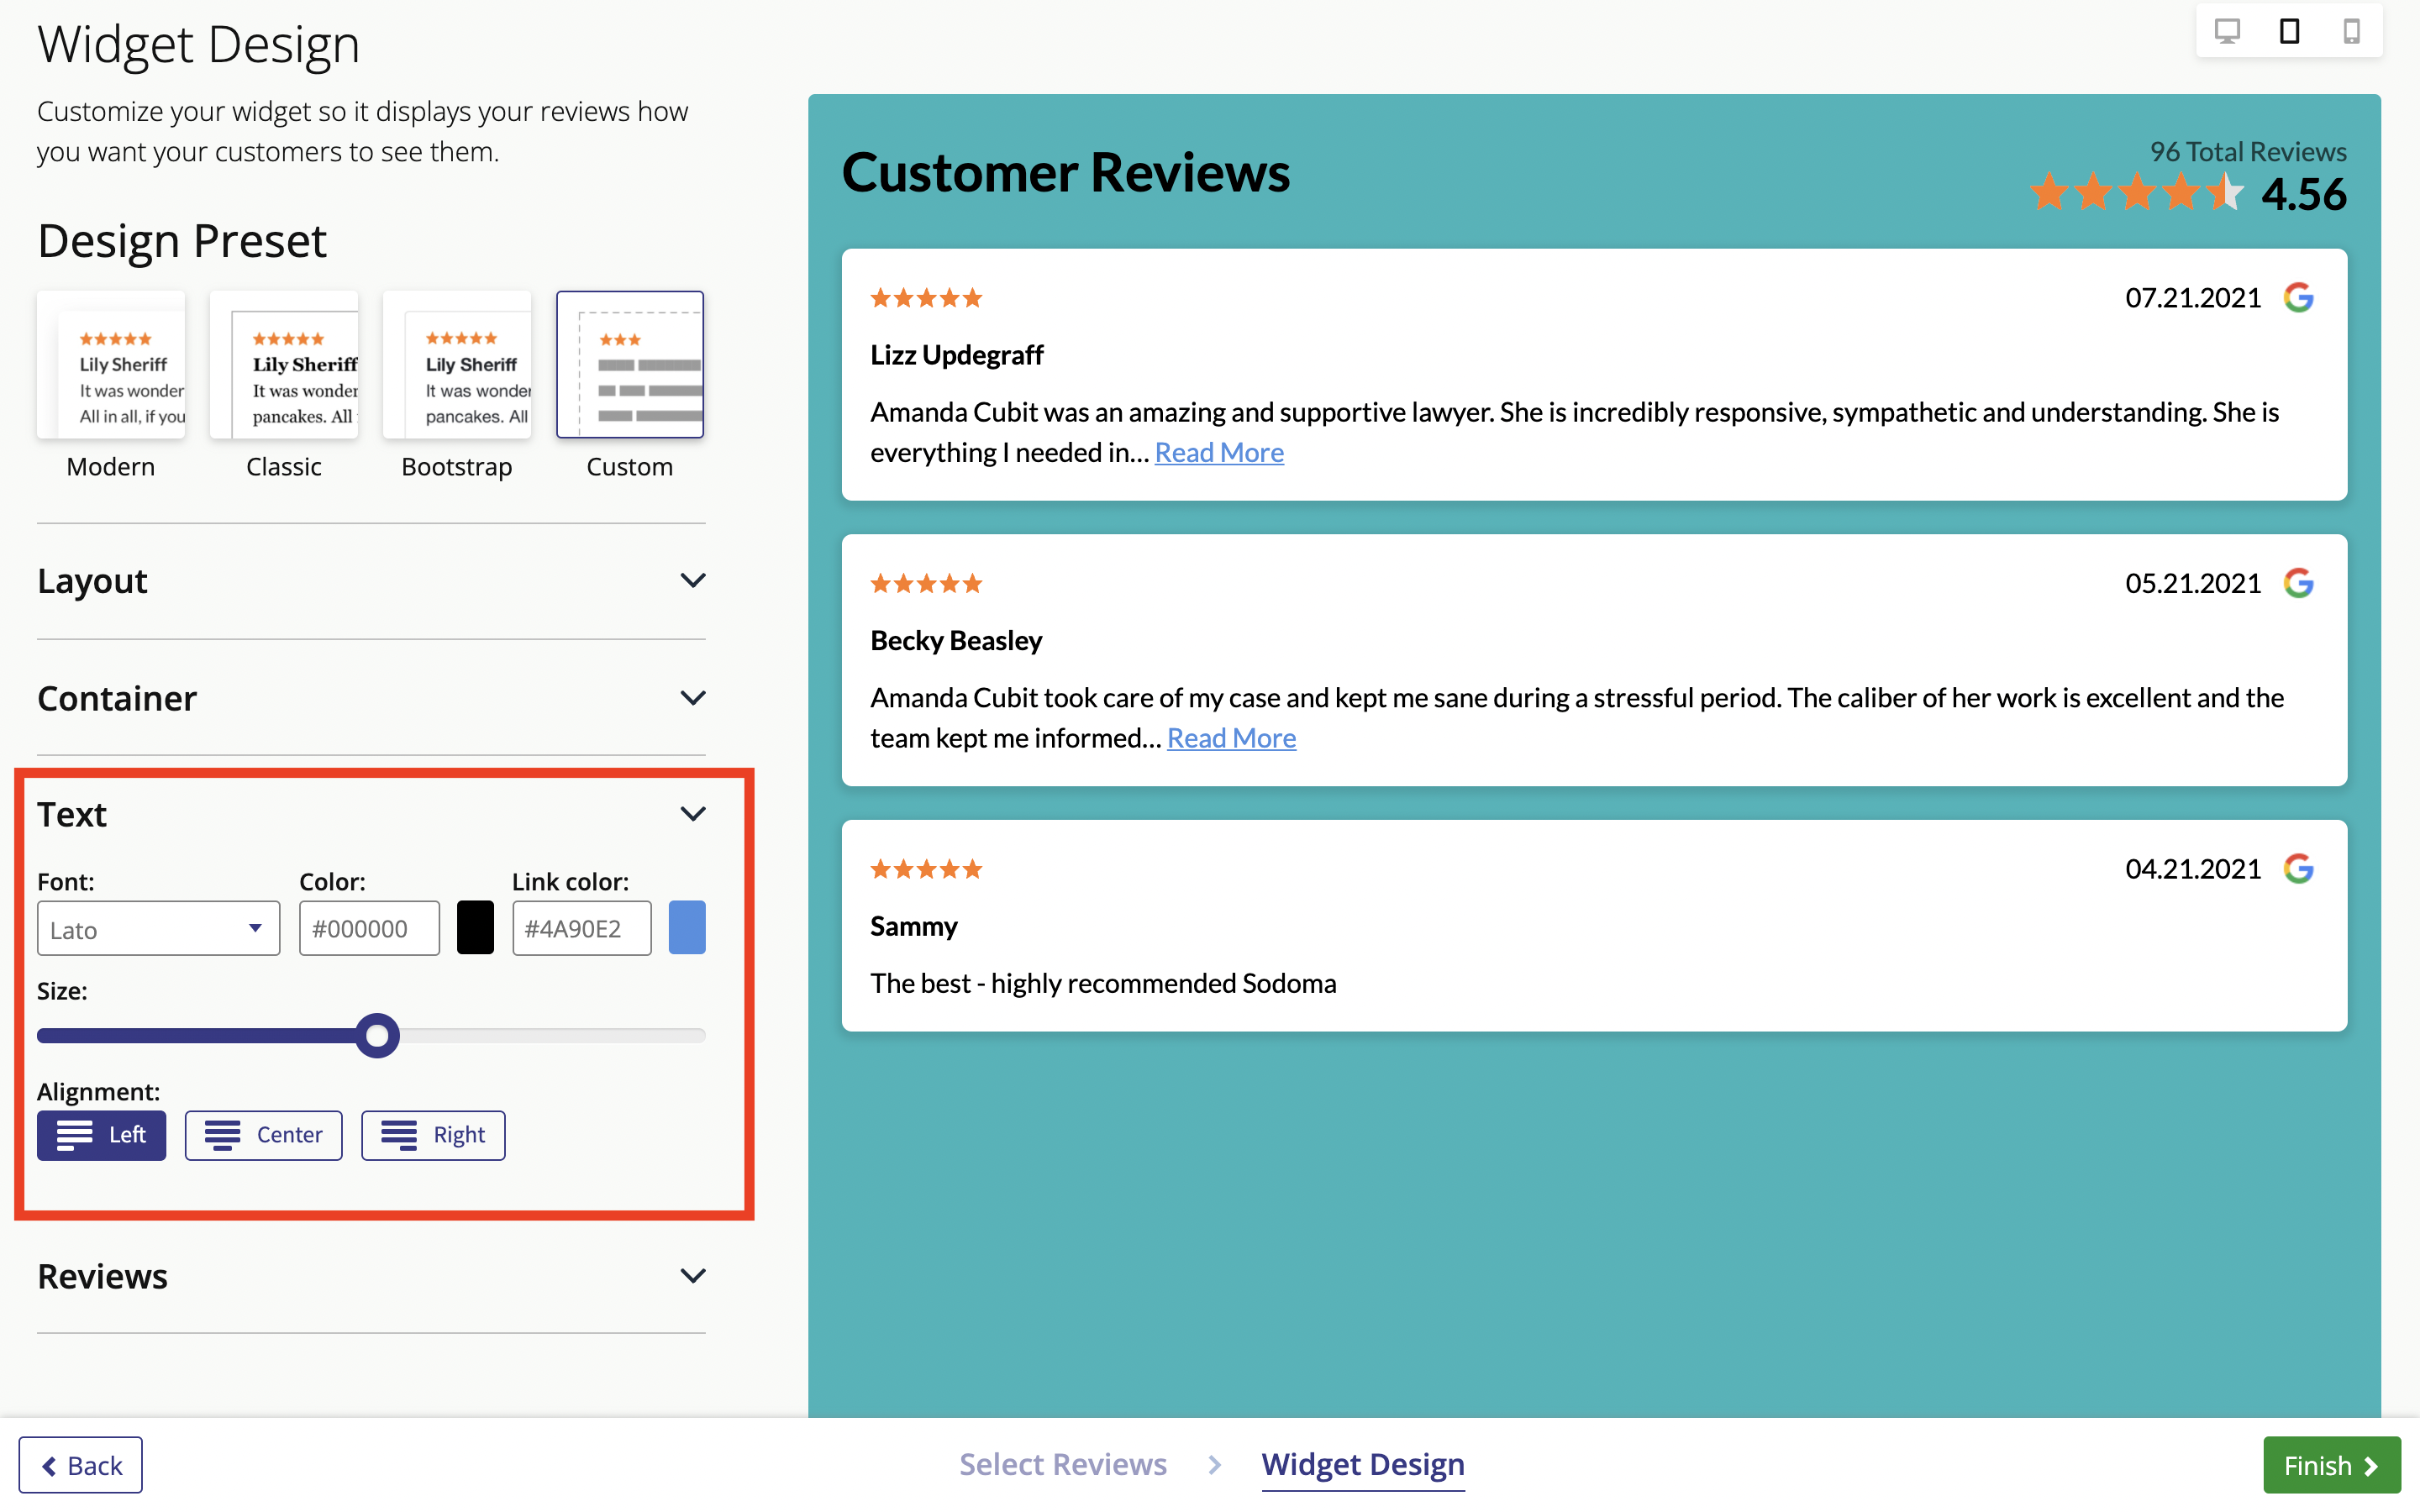Open the Lato font dropdown
The image size is (2420, 1512).
[x=159, y=929]
